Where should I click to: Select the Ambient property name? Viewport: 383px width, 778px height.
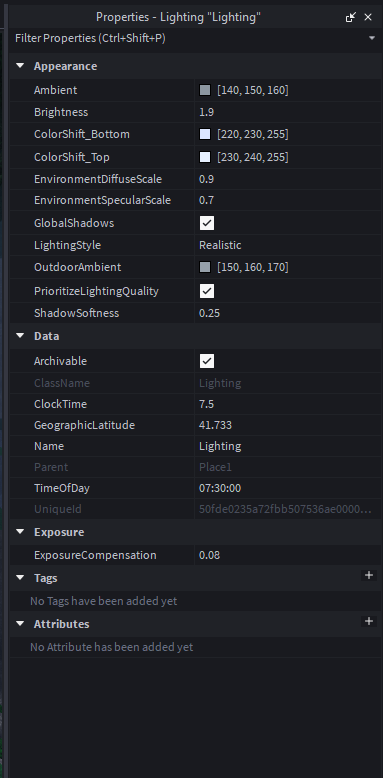pos(56,90)
